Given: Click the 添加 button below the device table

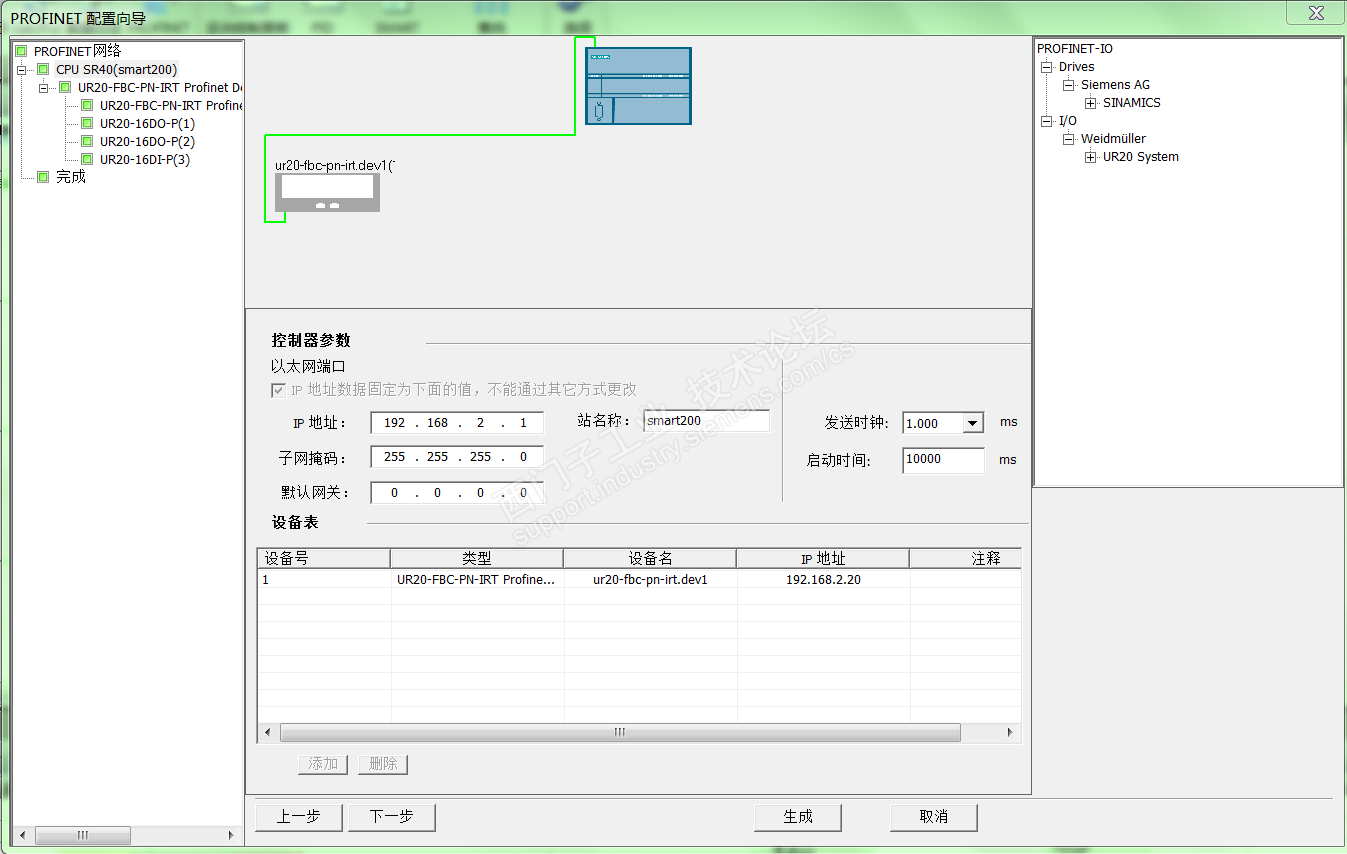Looking at the screenshot, I should 323,764.
